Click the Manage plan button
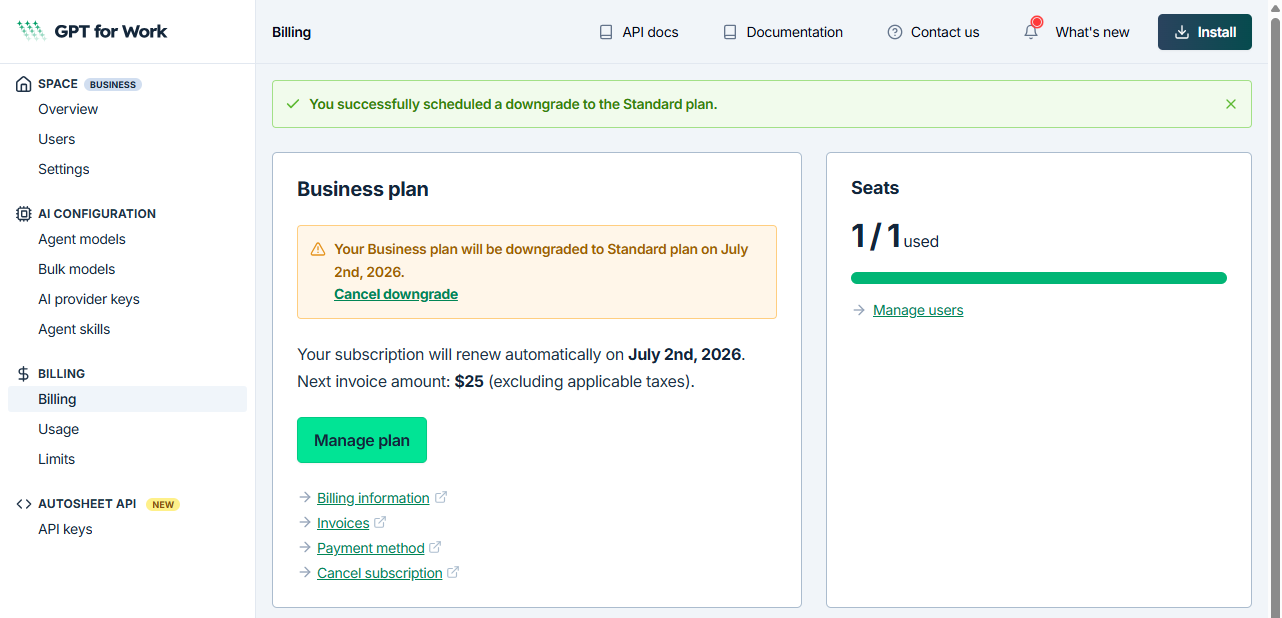Image resolution: width=1282 pixels, height=618 pixels. (362, 440)
